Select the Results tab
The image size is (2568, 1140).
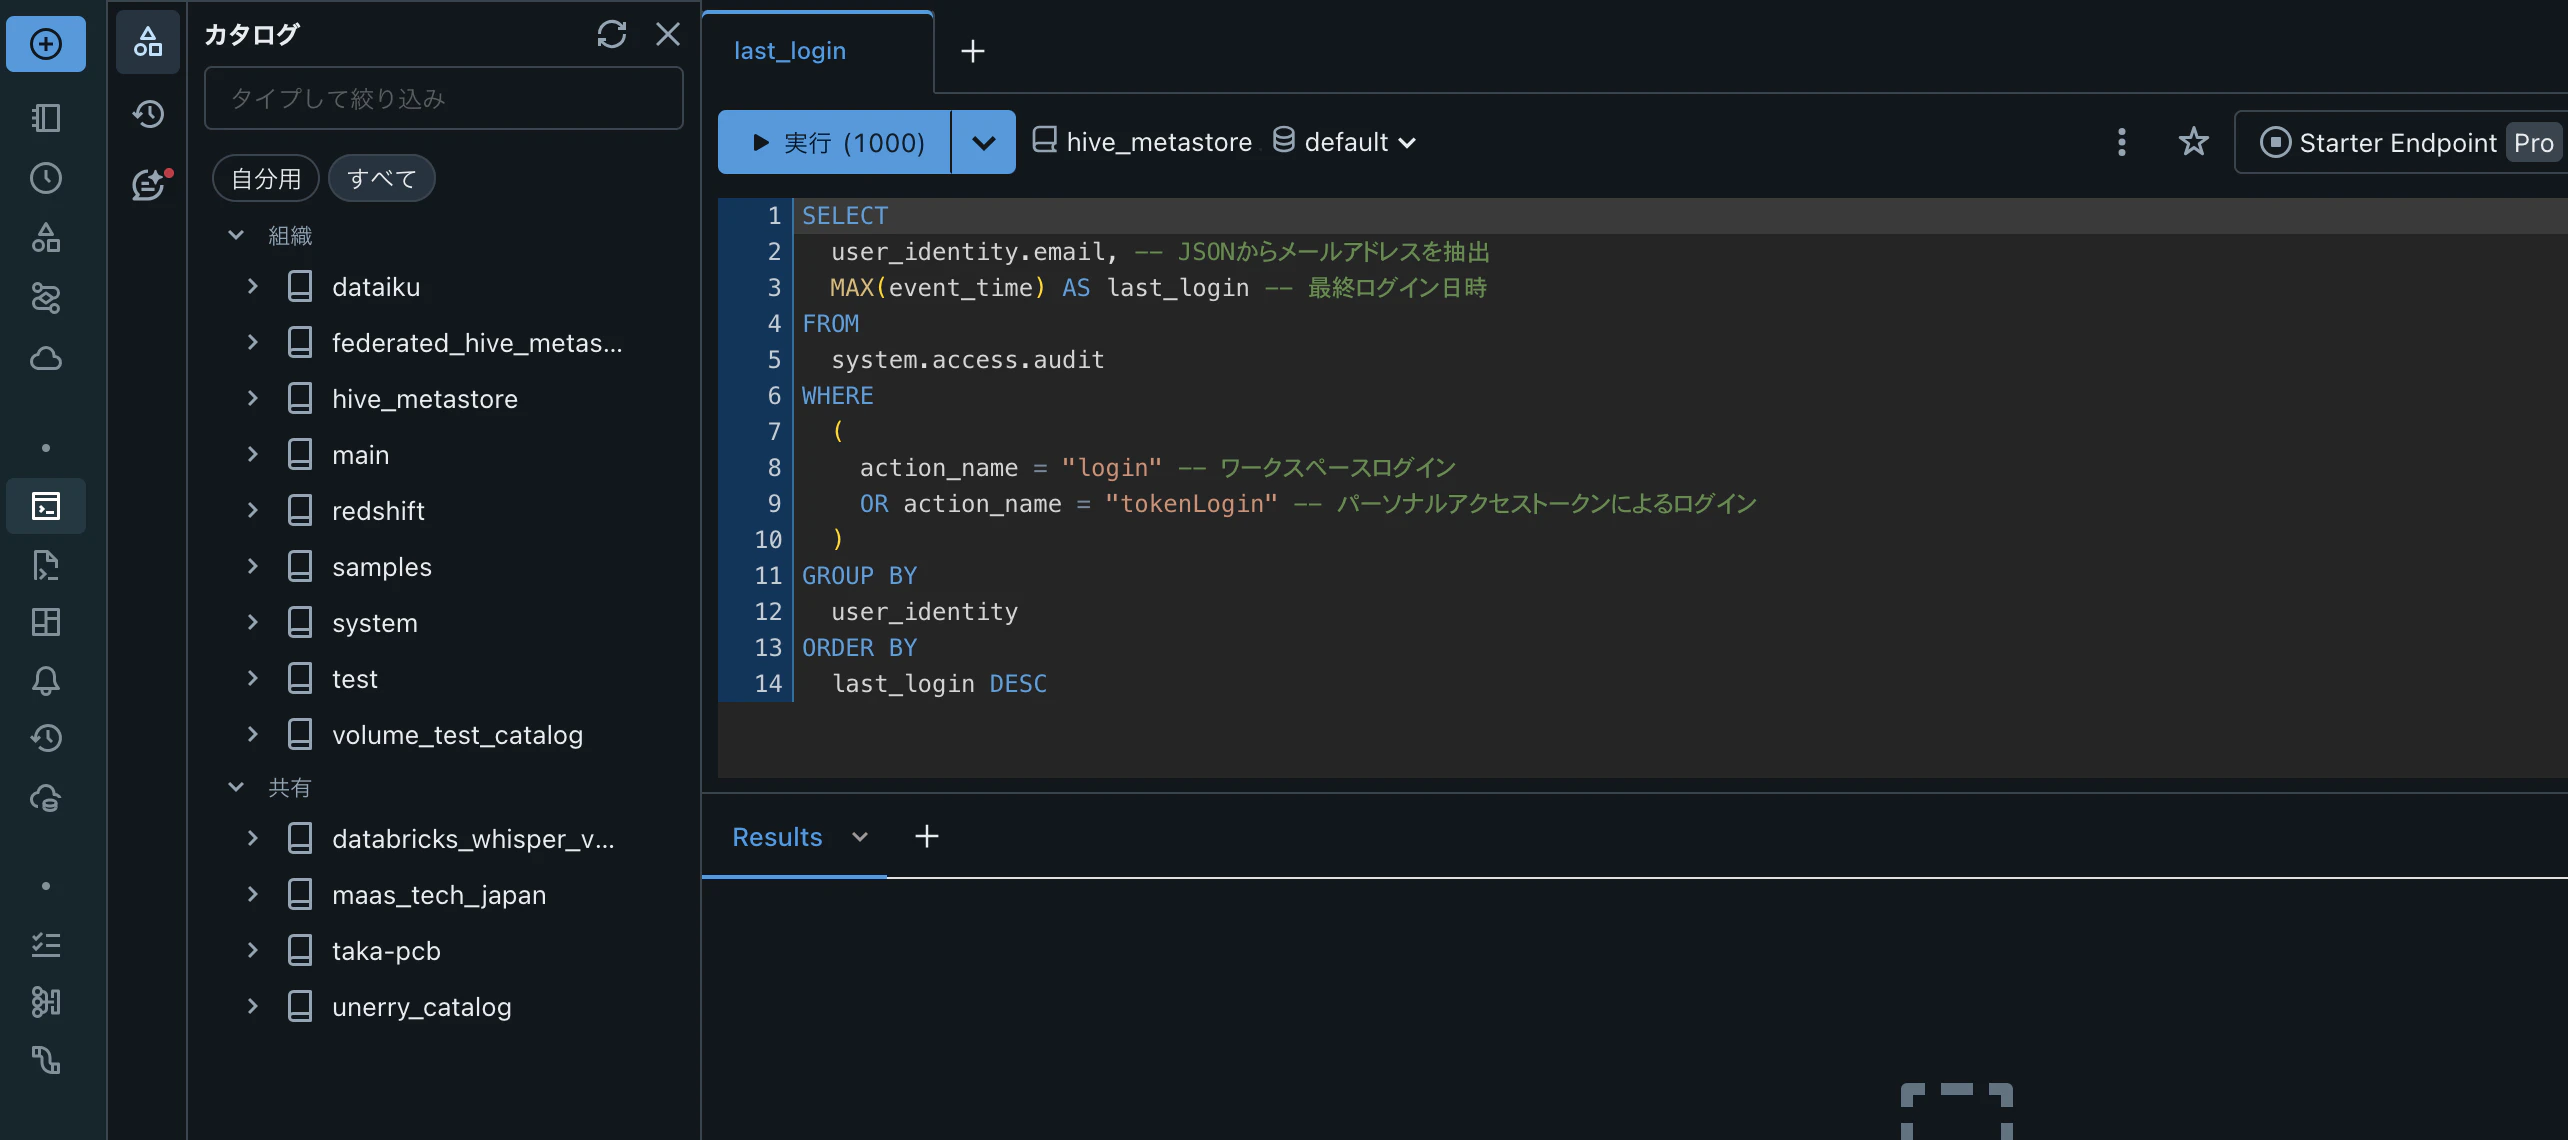[x=777, y=837]
